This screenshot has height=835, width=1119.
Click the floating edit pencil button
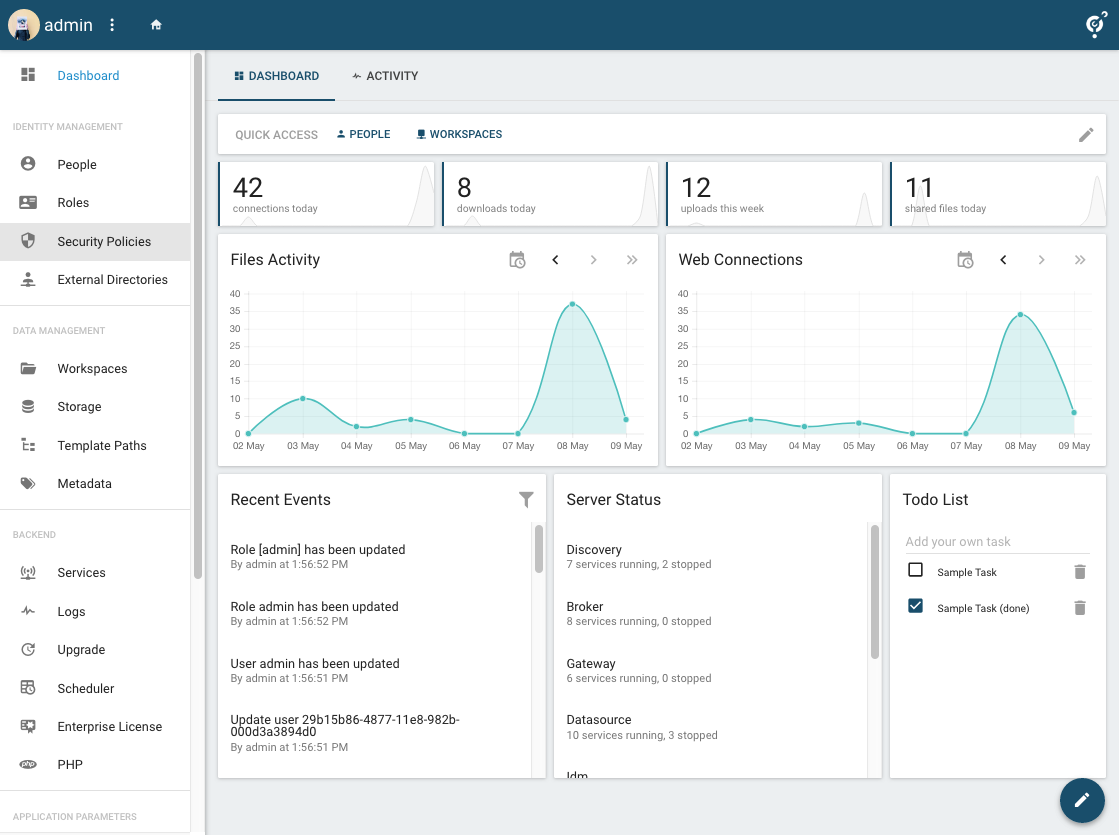pyautogui.click(x=1082, y=800)
